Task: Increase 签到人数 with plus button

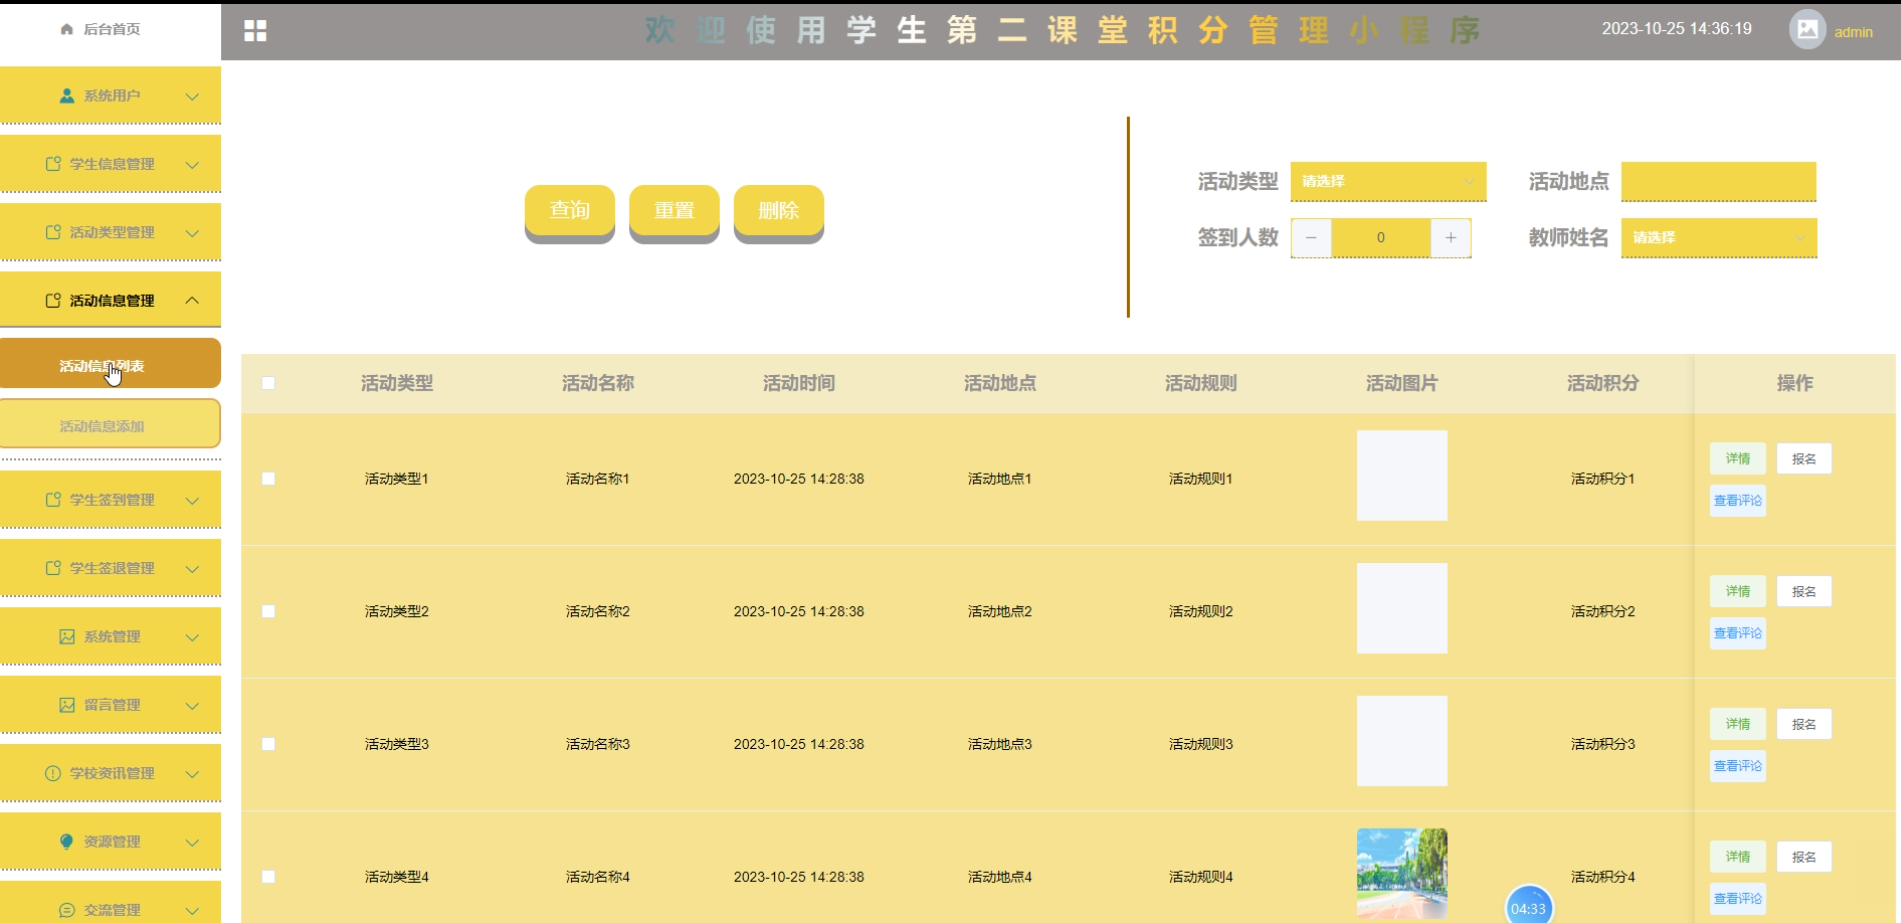Action: tap(1451, 238)
